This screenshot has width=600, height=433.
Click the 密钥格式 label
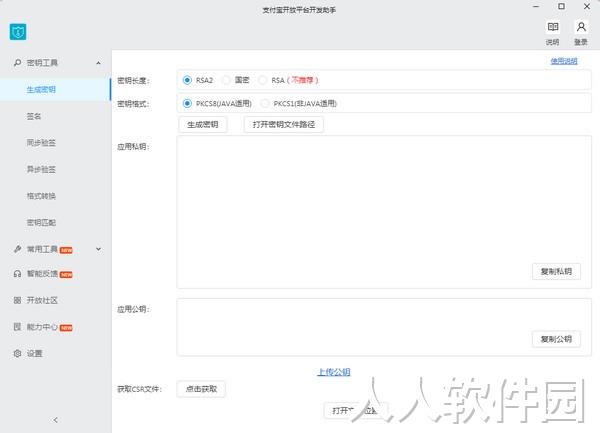(133, 104)
